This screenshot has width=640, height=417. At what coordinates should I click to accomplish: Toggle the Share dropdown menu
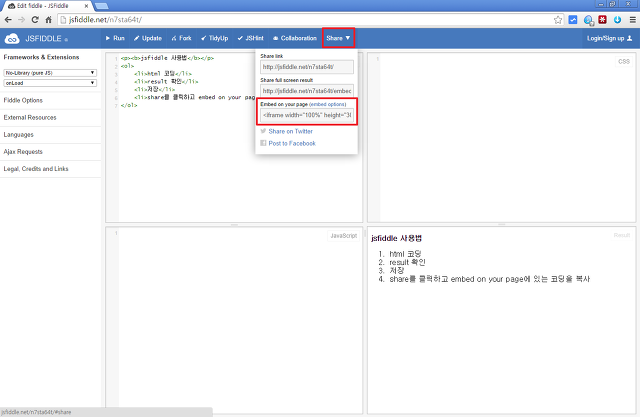338,38
